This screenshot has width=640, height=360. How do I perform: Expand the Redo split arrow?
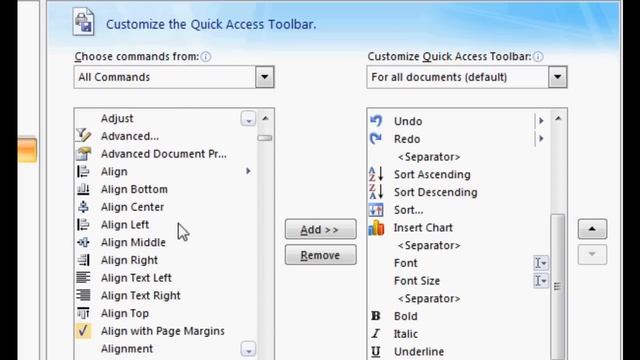[541, 139]
